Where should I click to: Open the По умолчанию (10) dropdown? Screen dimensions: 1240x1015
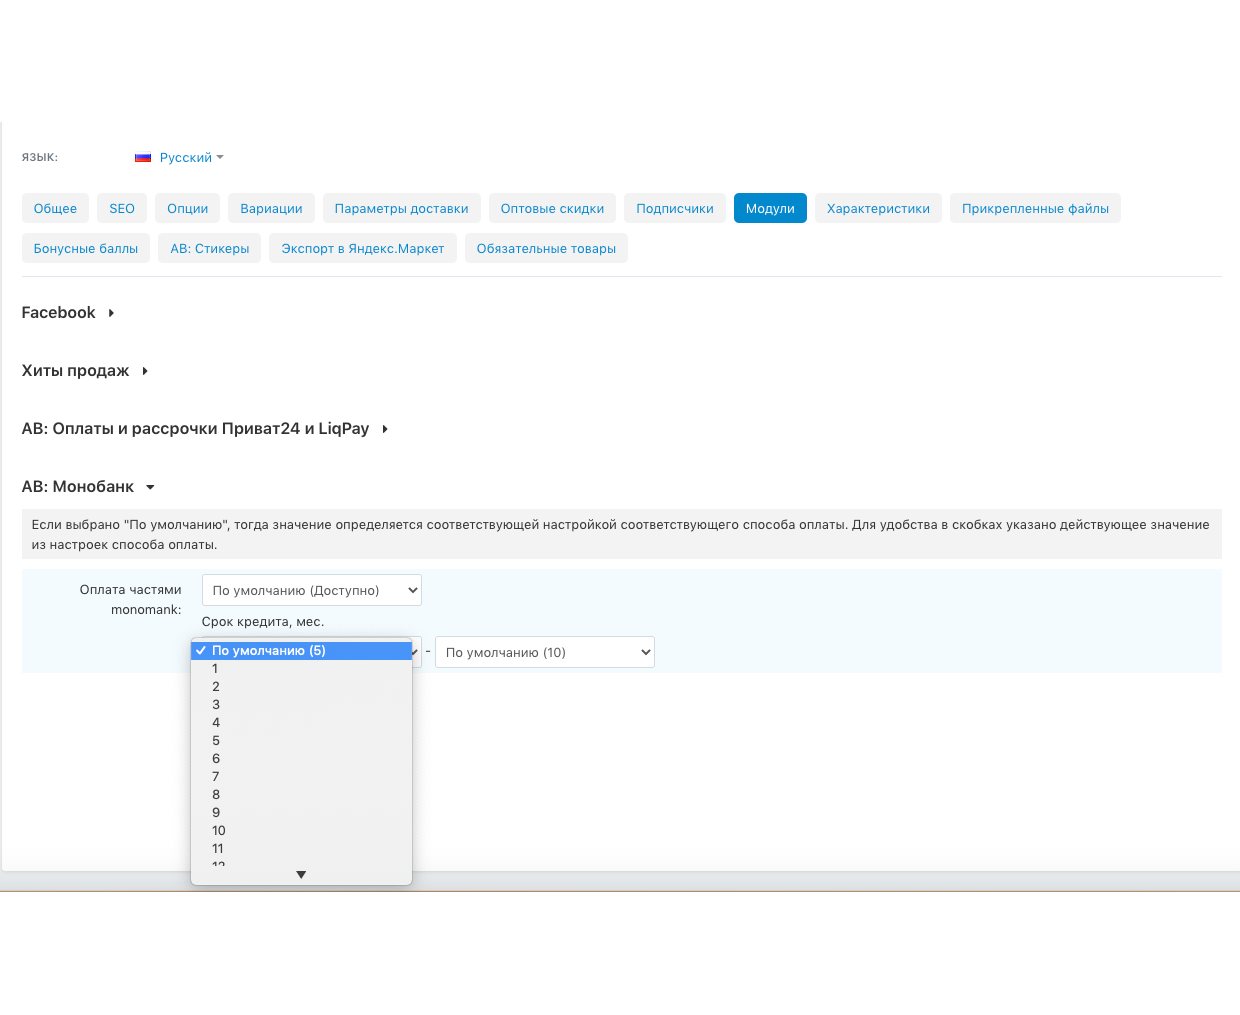tap(544, 652)
